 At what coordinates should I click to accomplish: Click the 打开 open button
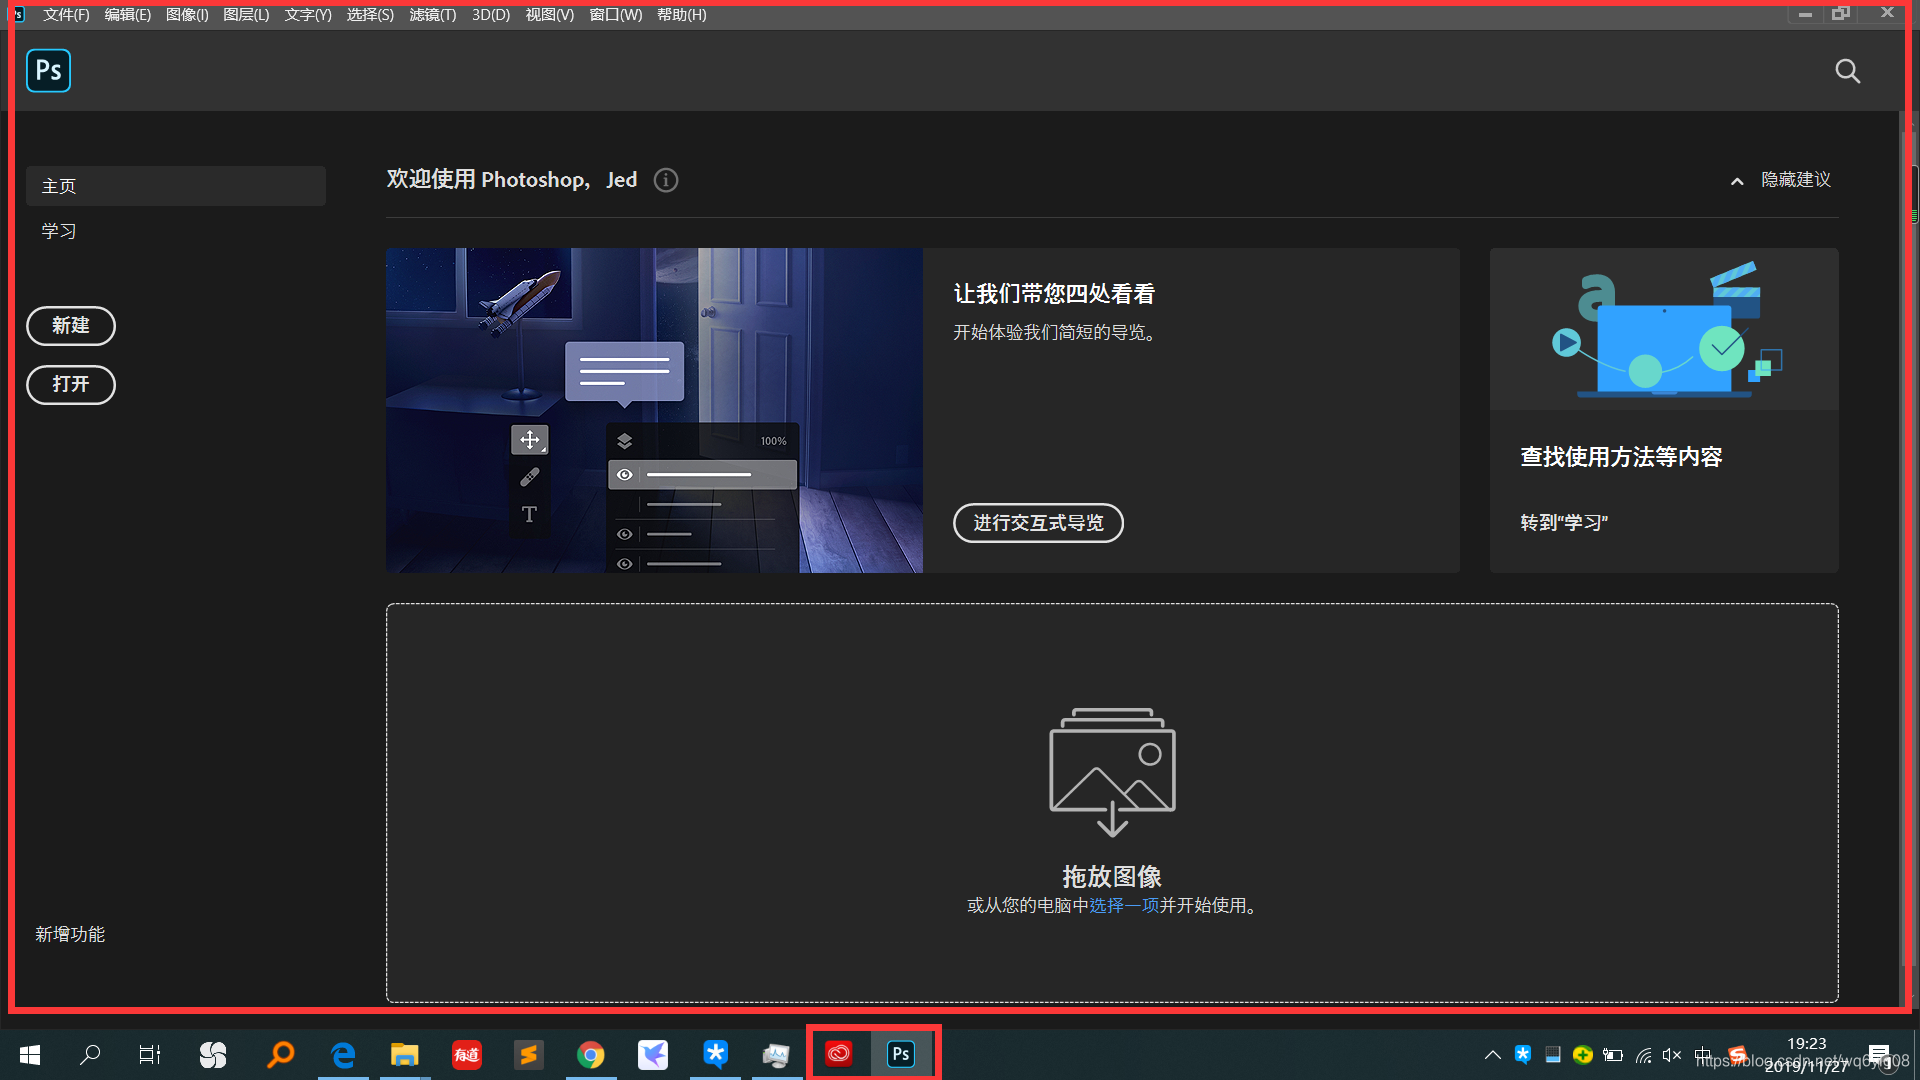(71, 385)
